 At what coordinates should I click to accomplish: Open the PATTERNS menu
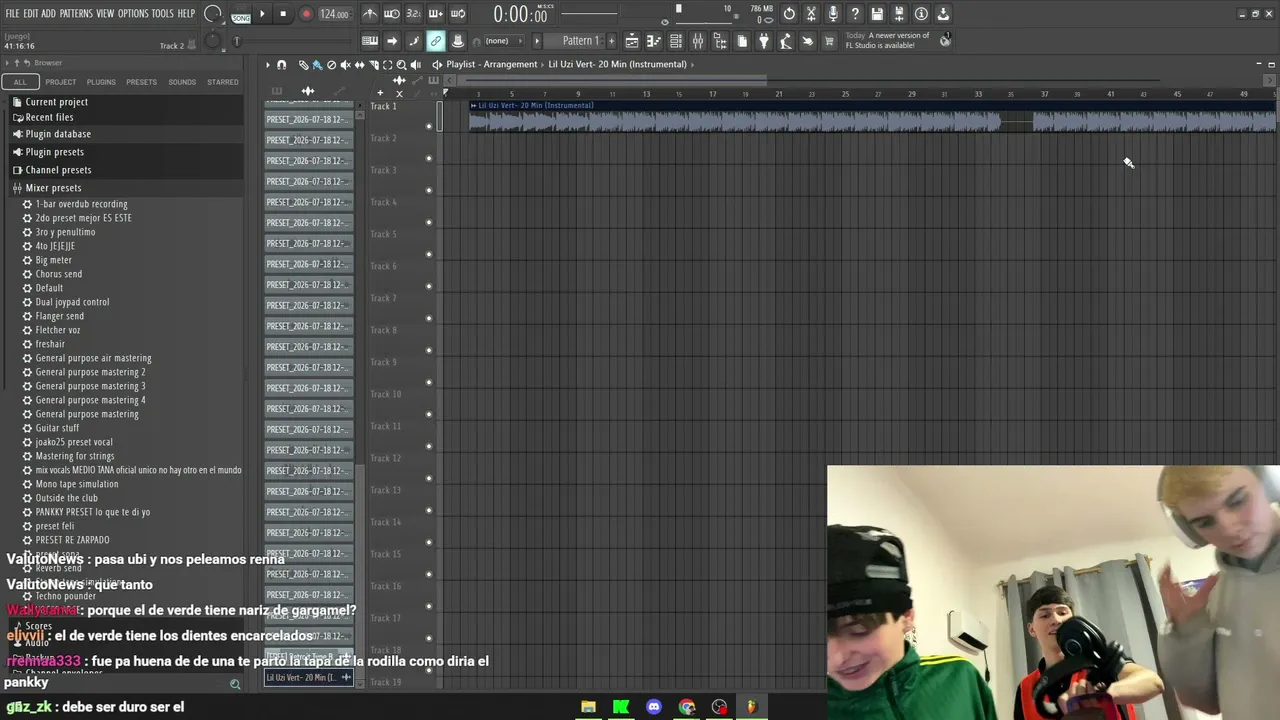pyautogui.click(x=76, y=14)
